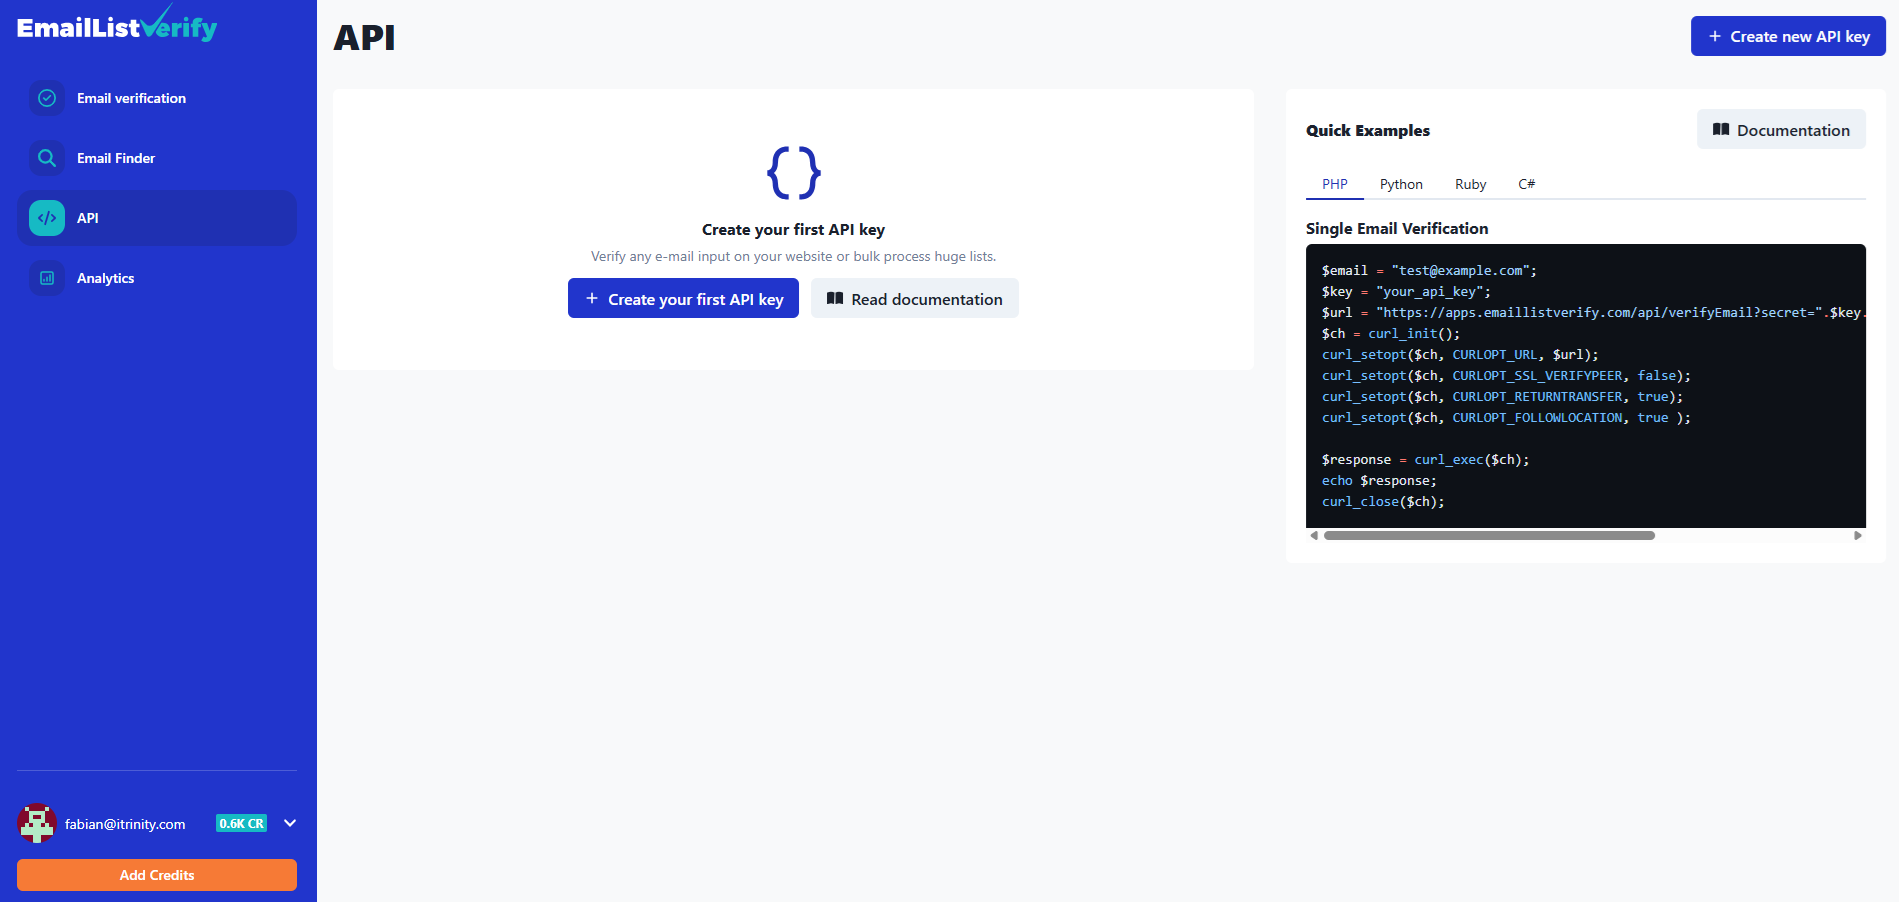Click the Single Email Verification heading

pos(1397,228)
